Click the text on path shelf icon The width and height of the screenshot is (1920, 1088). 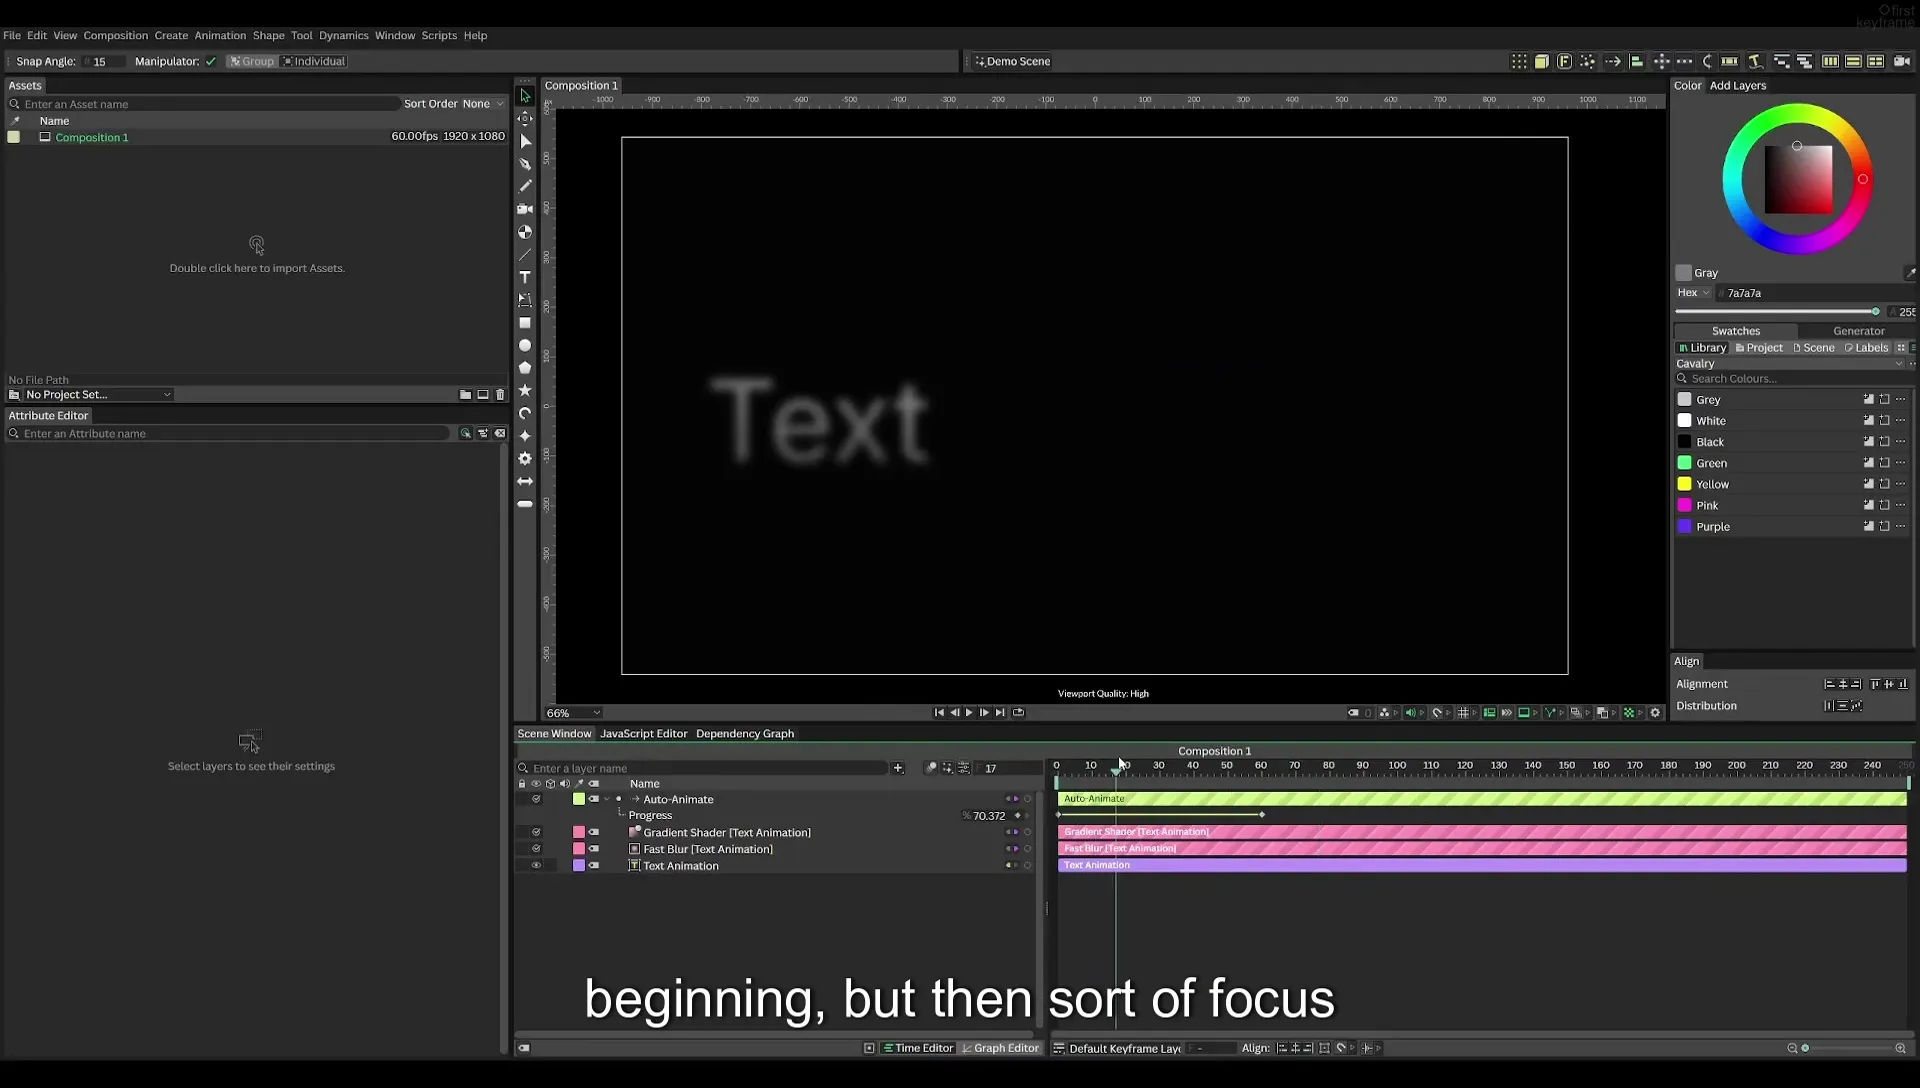click(1755, 61)
